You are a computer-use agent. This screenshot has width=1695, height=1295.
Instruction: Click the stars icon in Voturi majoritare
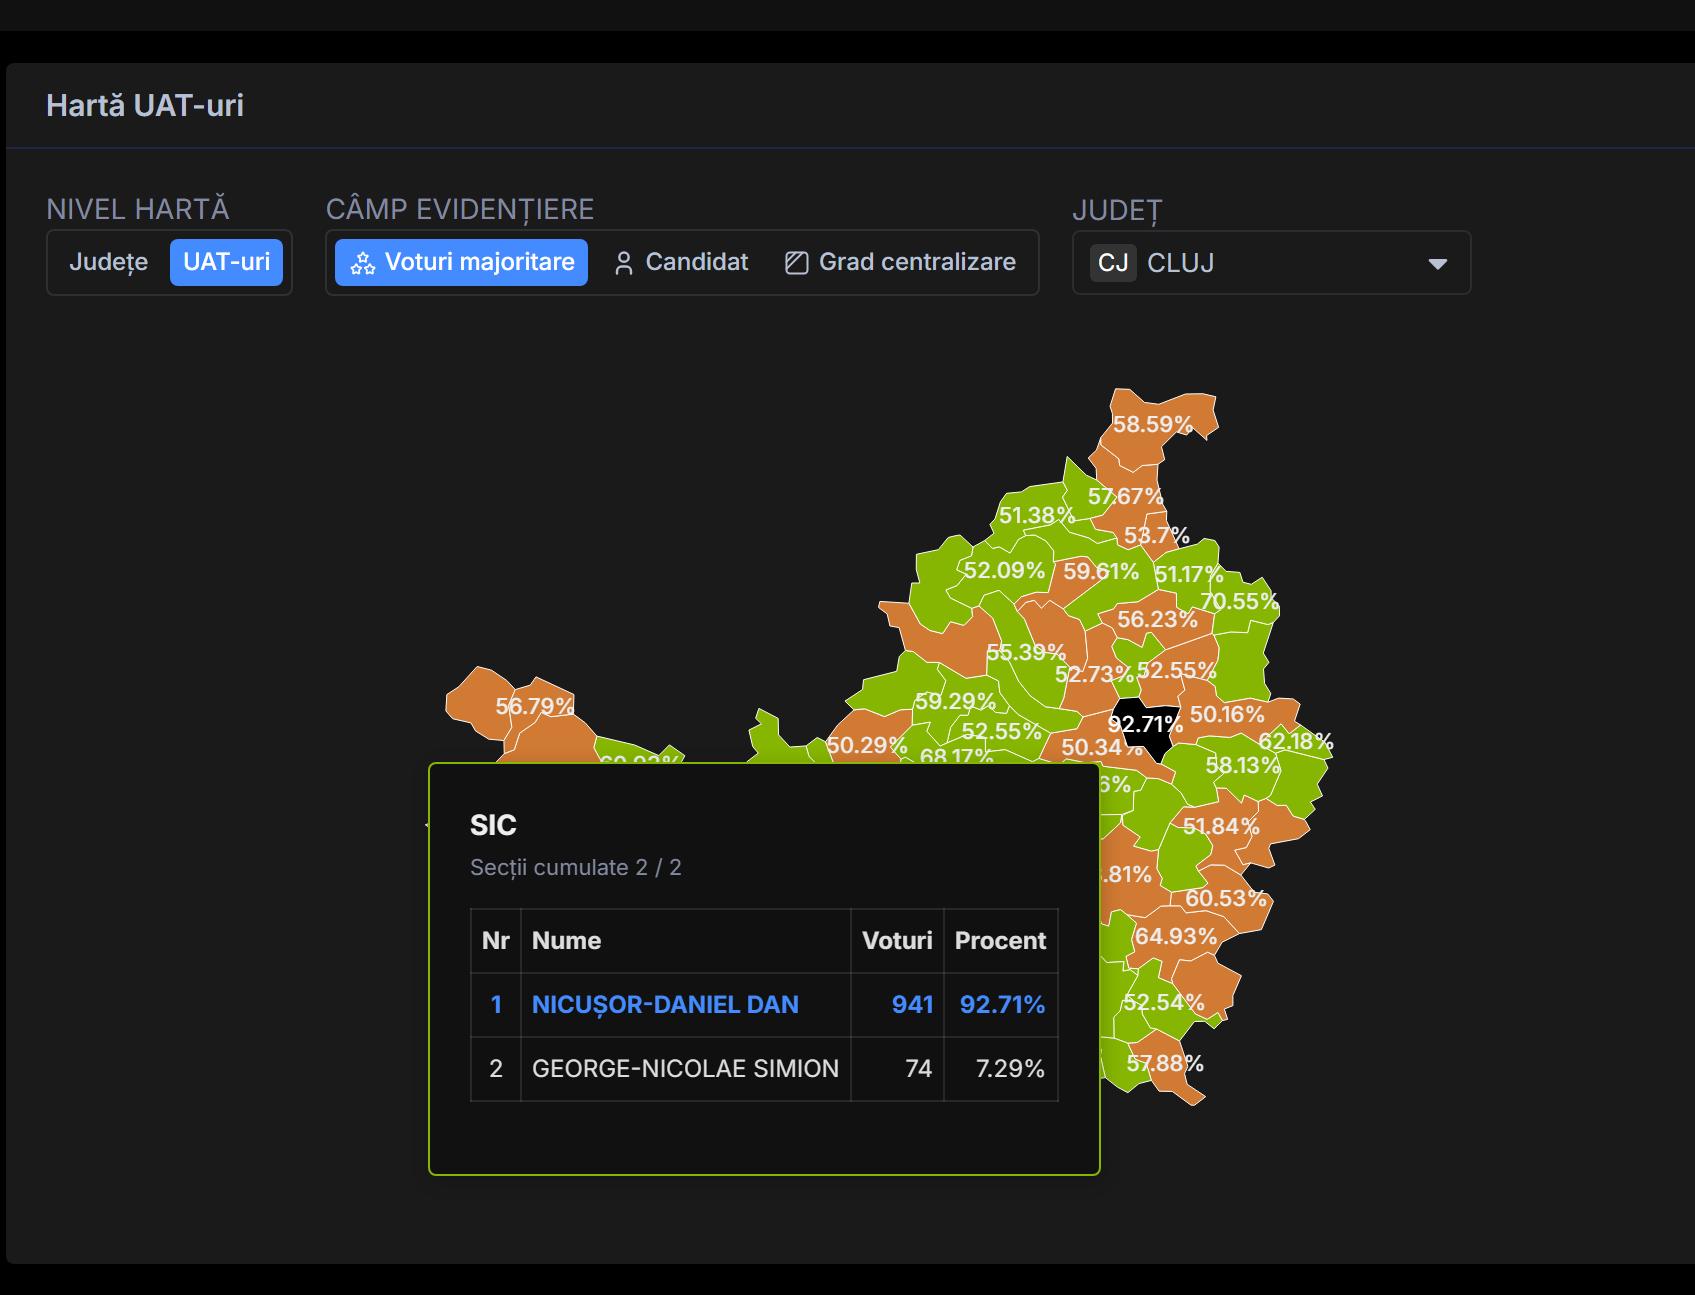coord(362,263)
